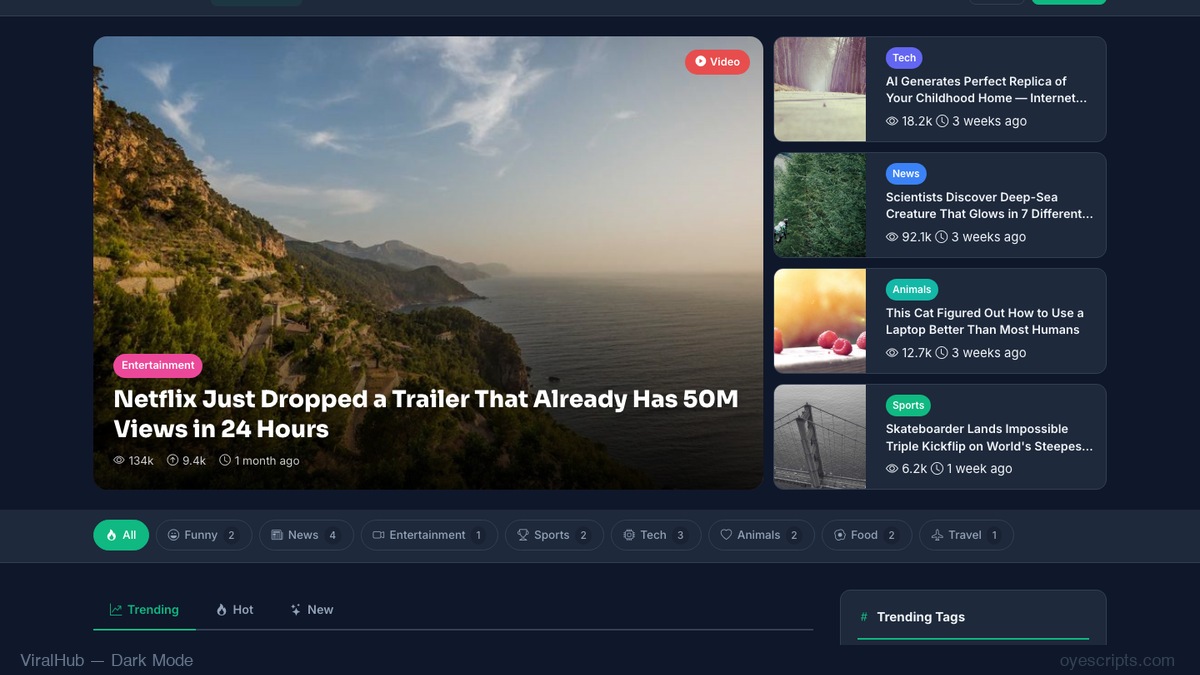Click the eye icon next to 18.2k
Image resolution: width=1200 pixels, height=675 pixels.
(x=892, y=121)
